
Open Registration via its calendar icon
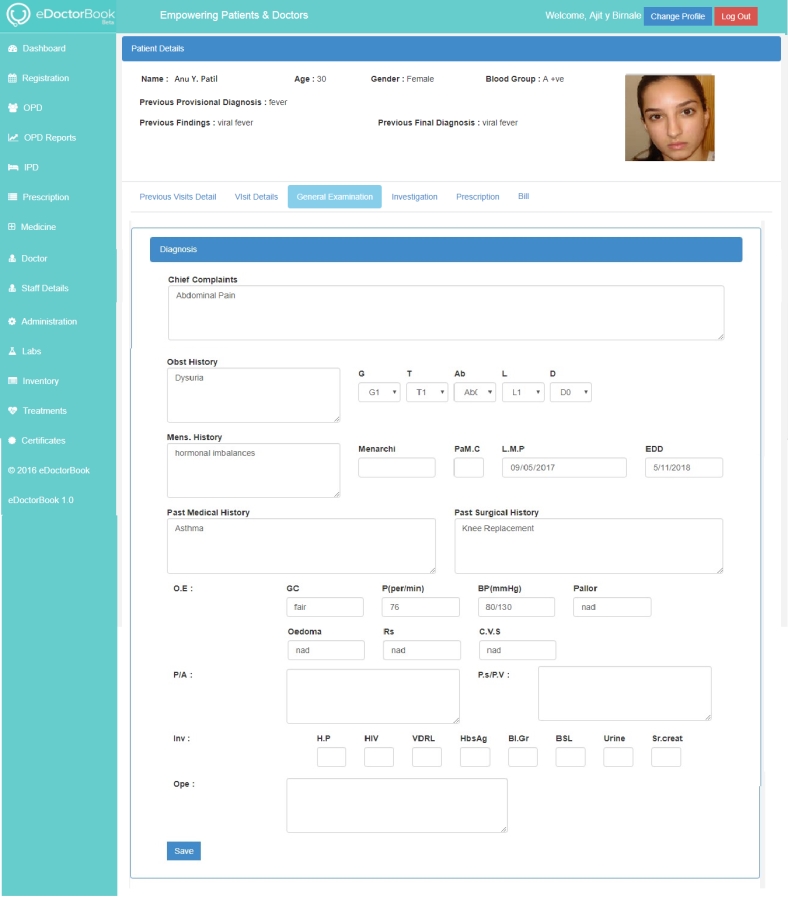(12, 78)
